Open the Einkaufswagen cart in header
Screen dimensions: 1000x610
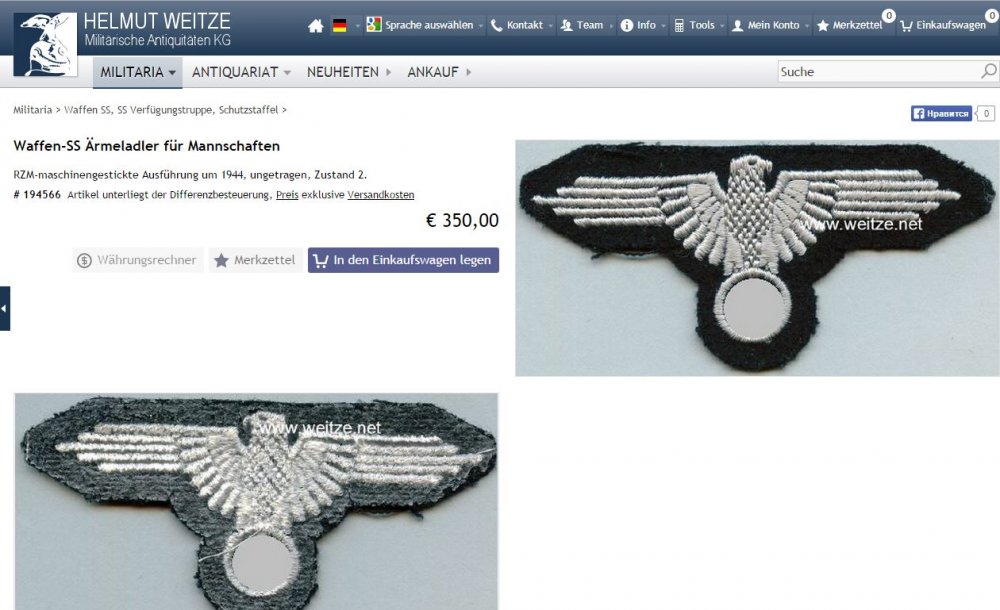tap(943, 26)
